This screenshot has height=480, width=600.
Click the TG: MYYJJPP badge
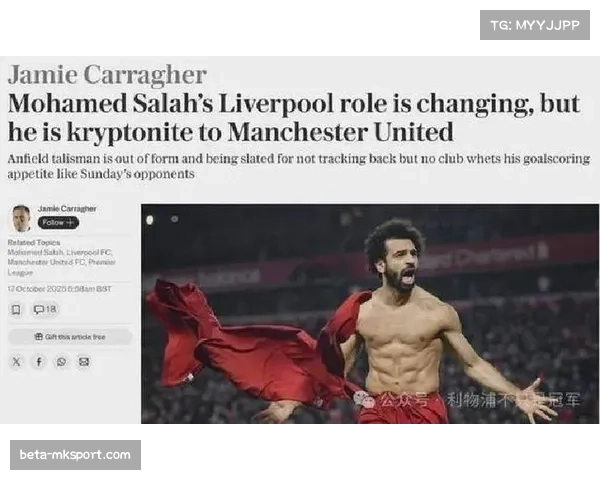[535, 25]
